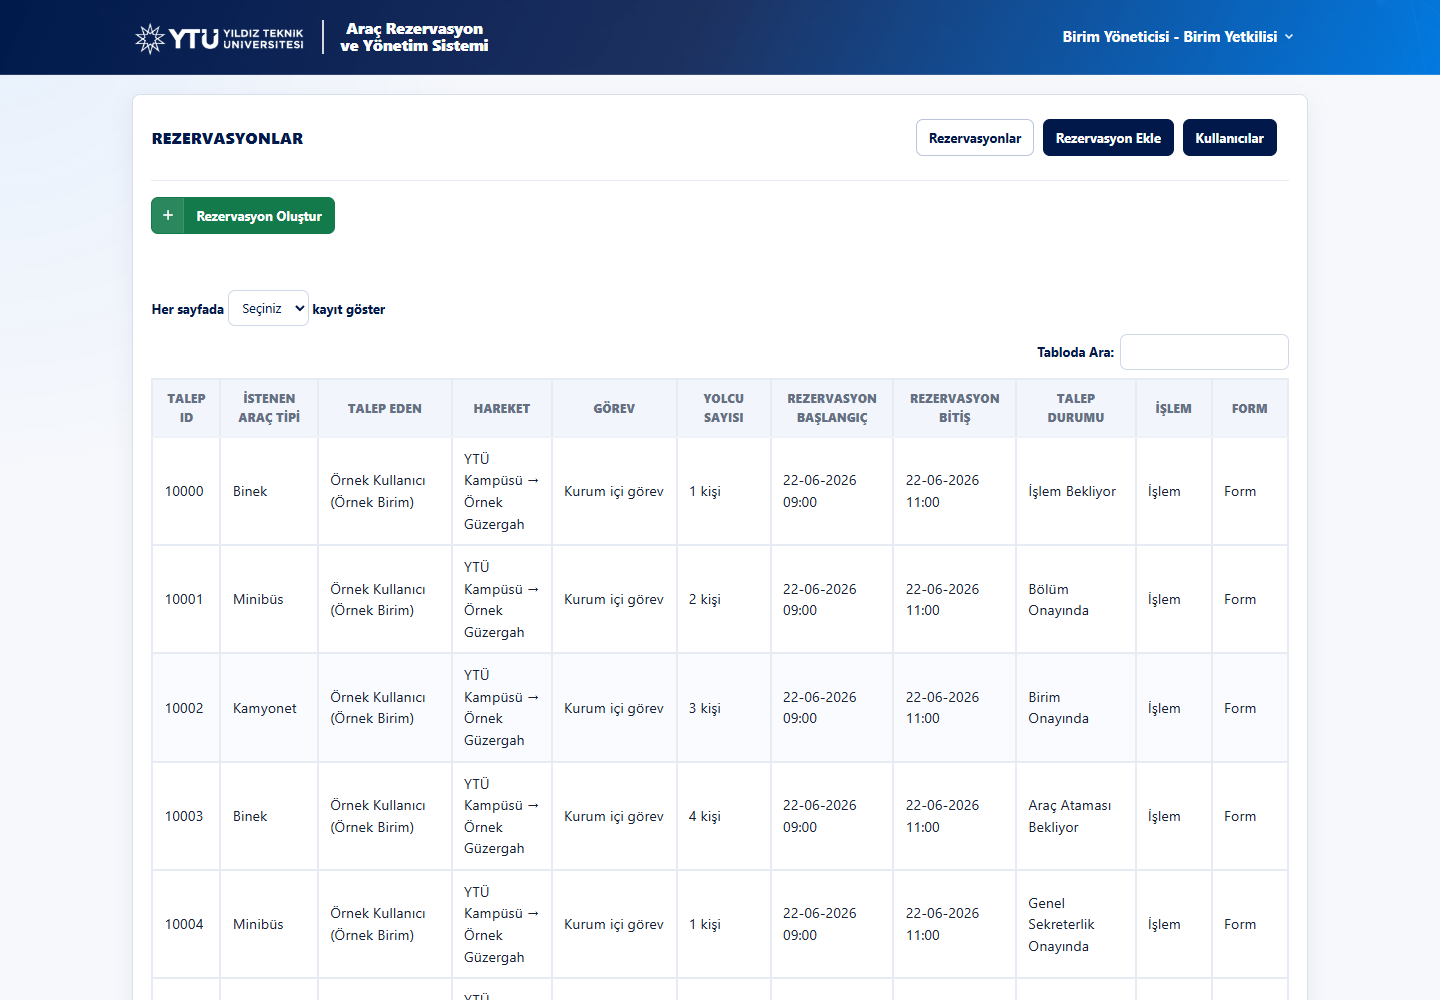The image size is (1440, 1000).
Task: Open the Kullanıcılar section
Action: point(1229,138)
